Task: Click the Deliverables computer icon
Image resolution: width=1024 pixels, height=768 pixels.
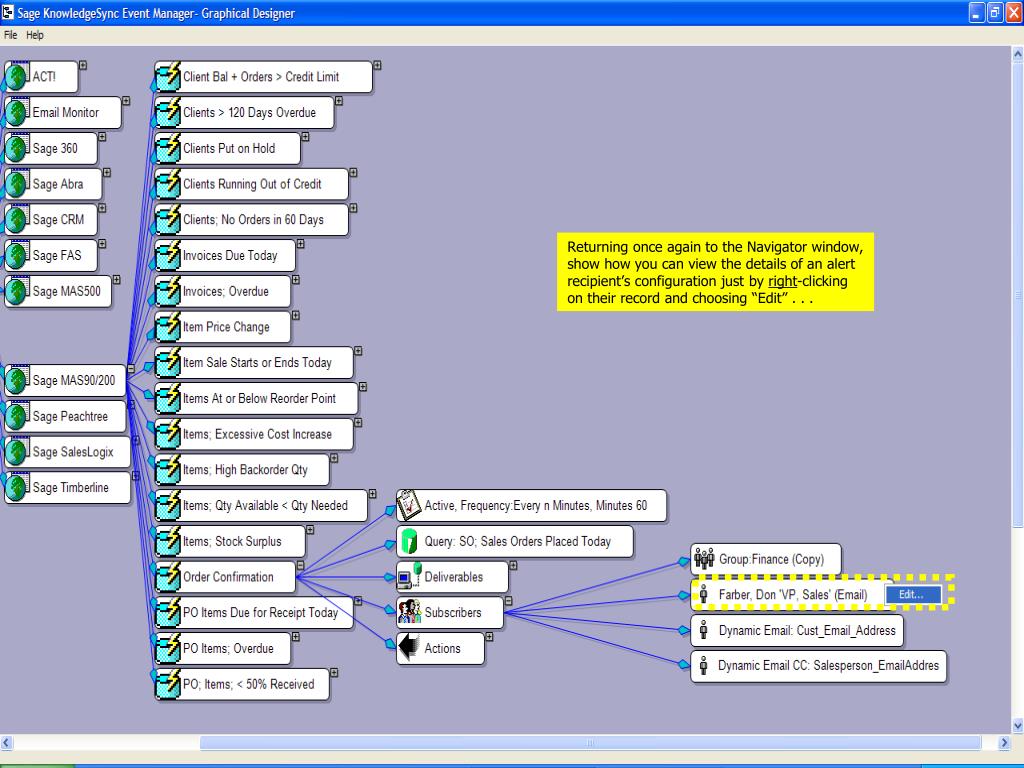Action: (x=409, y=577)
